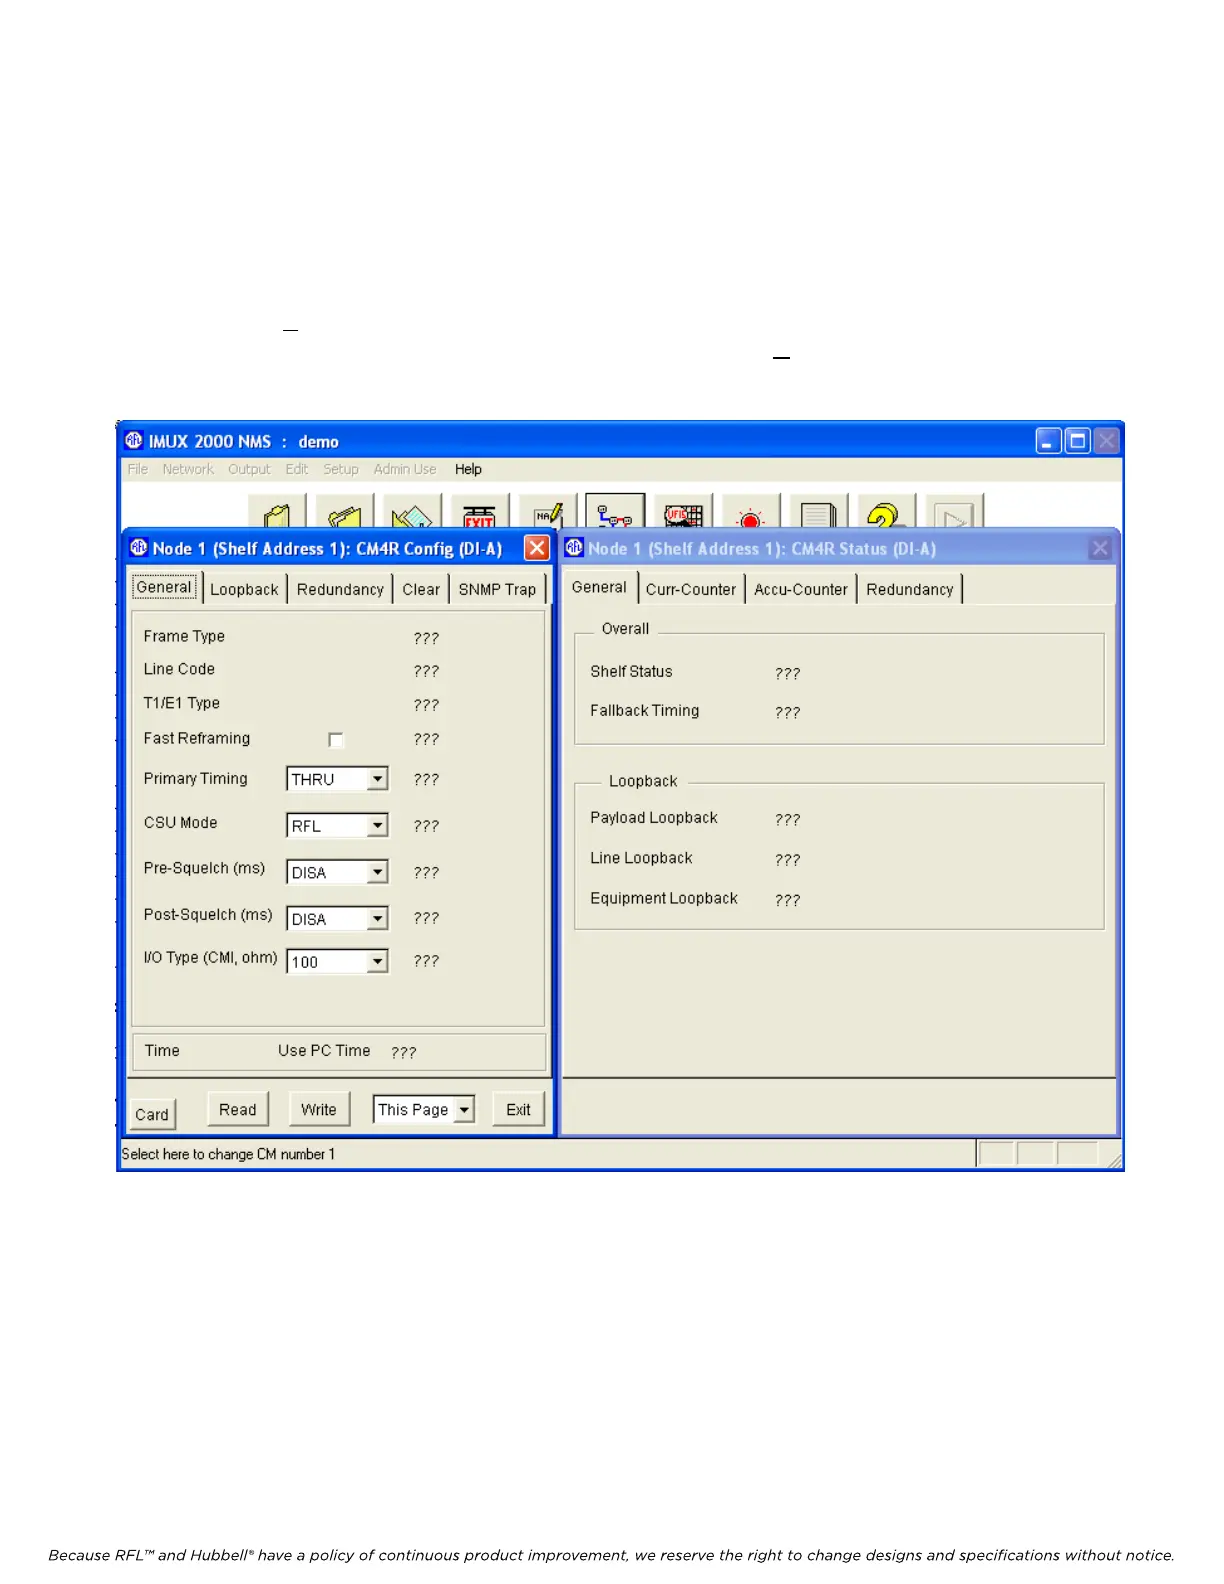Click the play arrow toolbar icon
The height and width of the screenshot is (1584, 1224).
(x=955, y=512)
